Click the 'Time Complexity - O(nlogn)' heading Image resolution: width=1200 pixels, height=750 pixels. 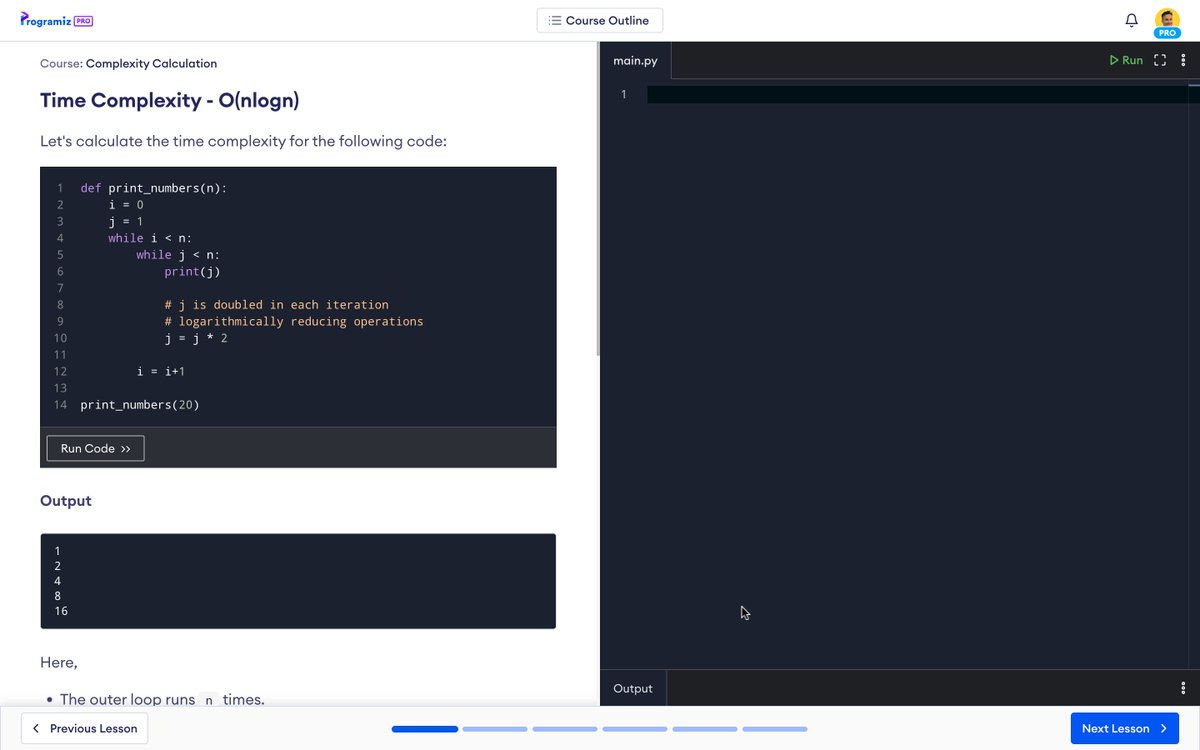169,101
